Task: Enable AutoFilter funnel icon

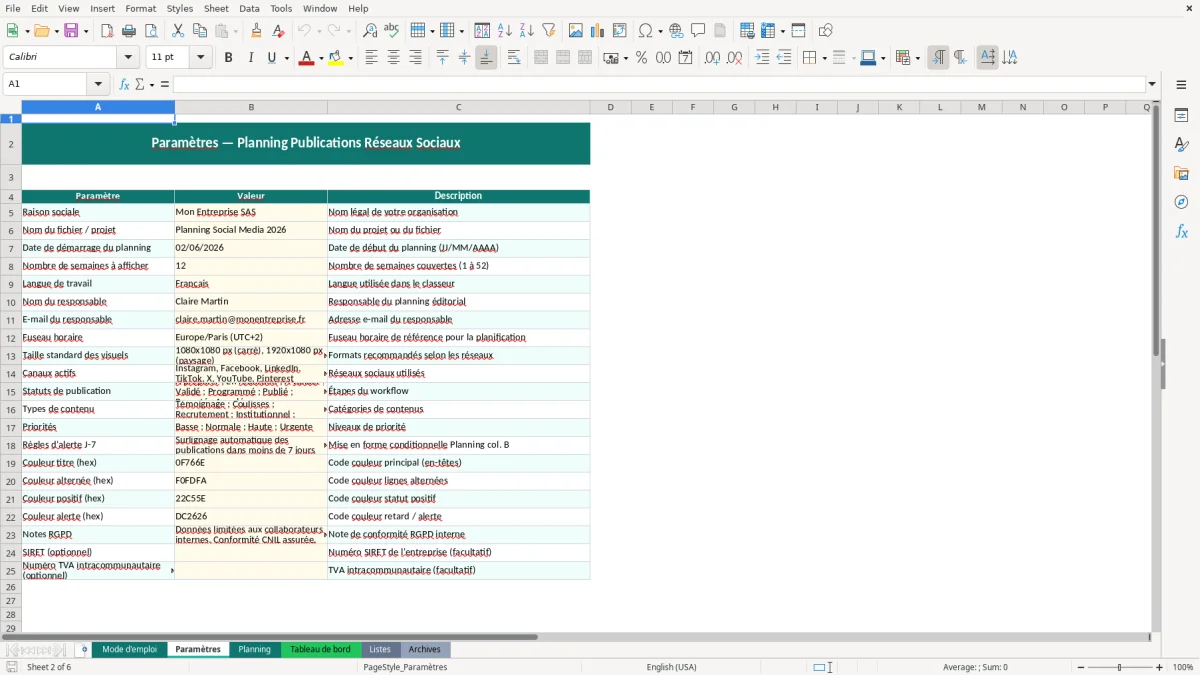Action: point(549,31)
